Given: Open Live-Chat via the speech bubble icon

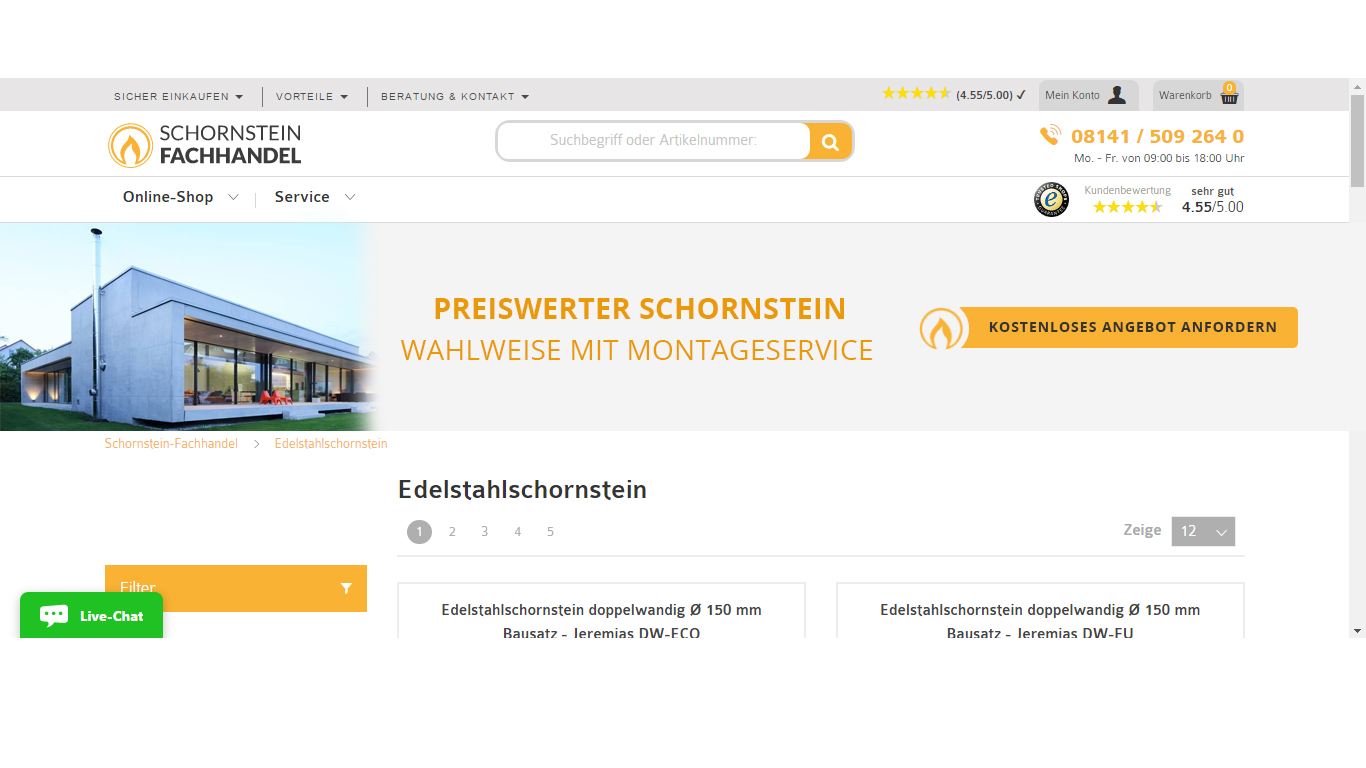Looking at the screenshot, I should [52, 615].
